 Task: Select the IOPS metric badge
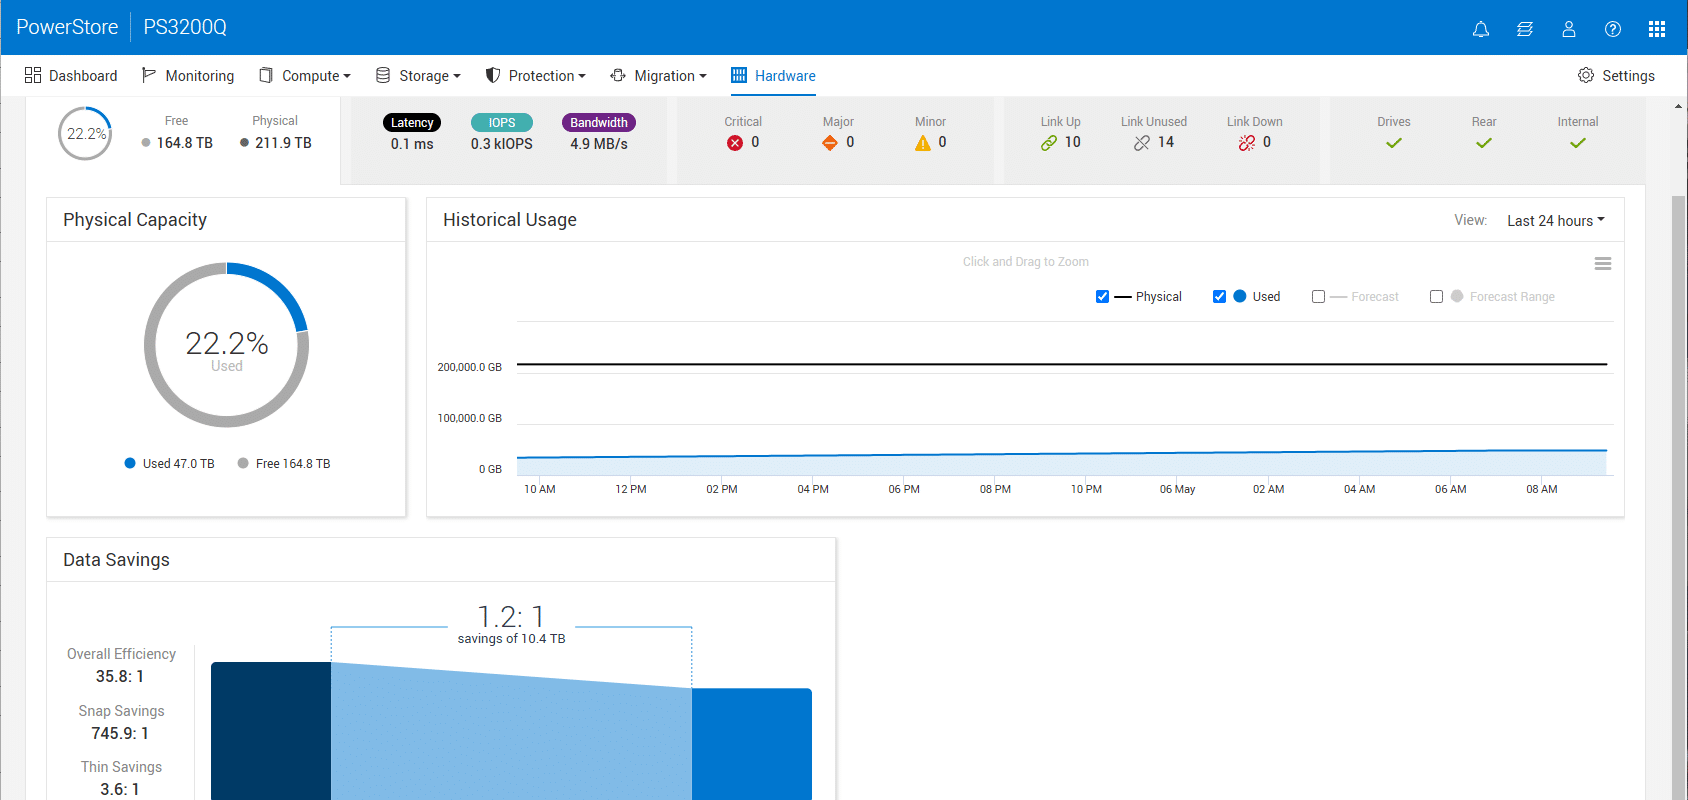pyautogui.click(x=502, y=123)
